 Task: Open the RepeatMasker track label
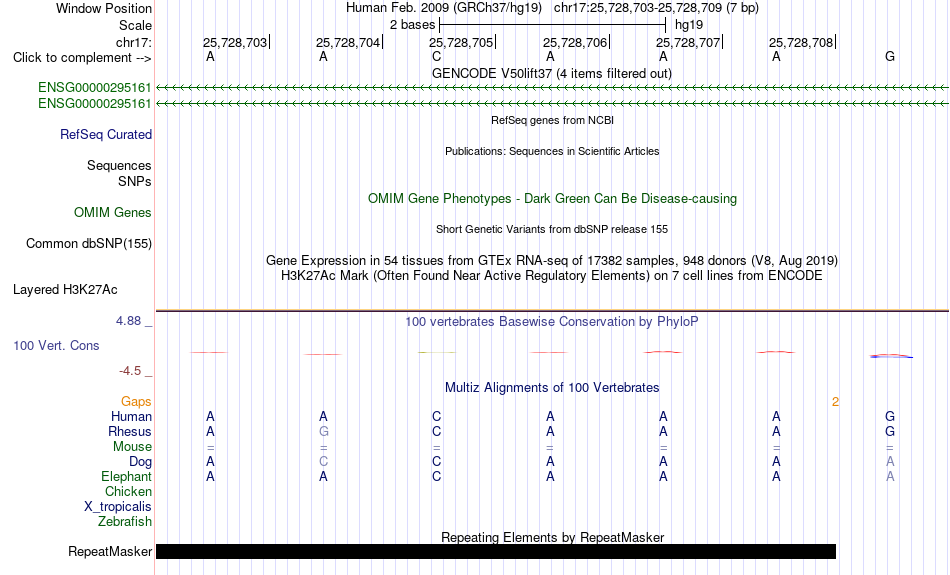(x=110, y=551)
